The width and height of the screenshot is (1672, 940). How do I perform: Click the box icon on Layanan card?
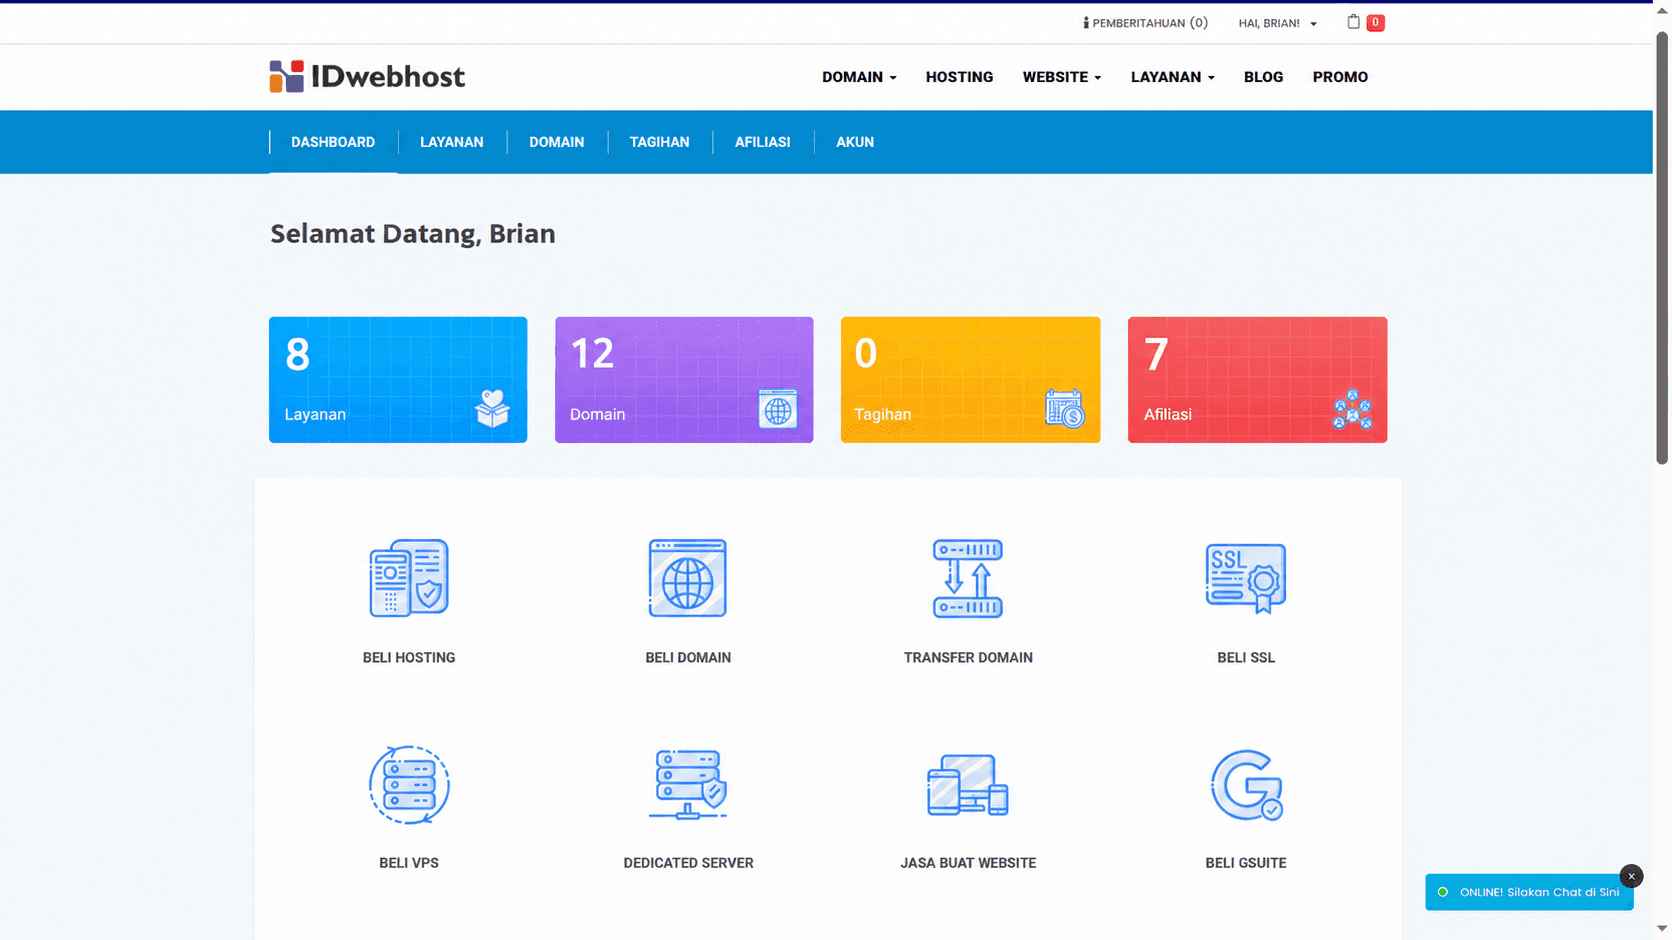[492, 408]
